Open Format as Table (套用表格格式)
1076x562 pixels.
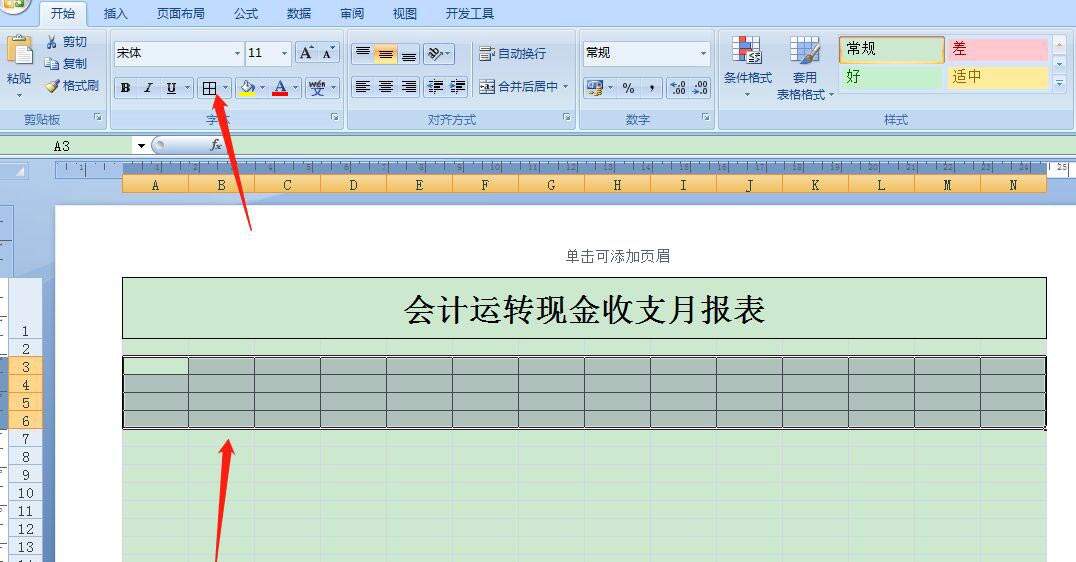pos(804,67)
